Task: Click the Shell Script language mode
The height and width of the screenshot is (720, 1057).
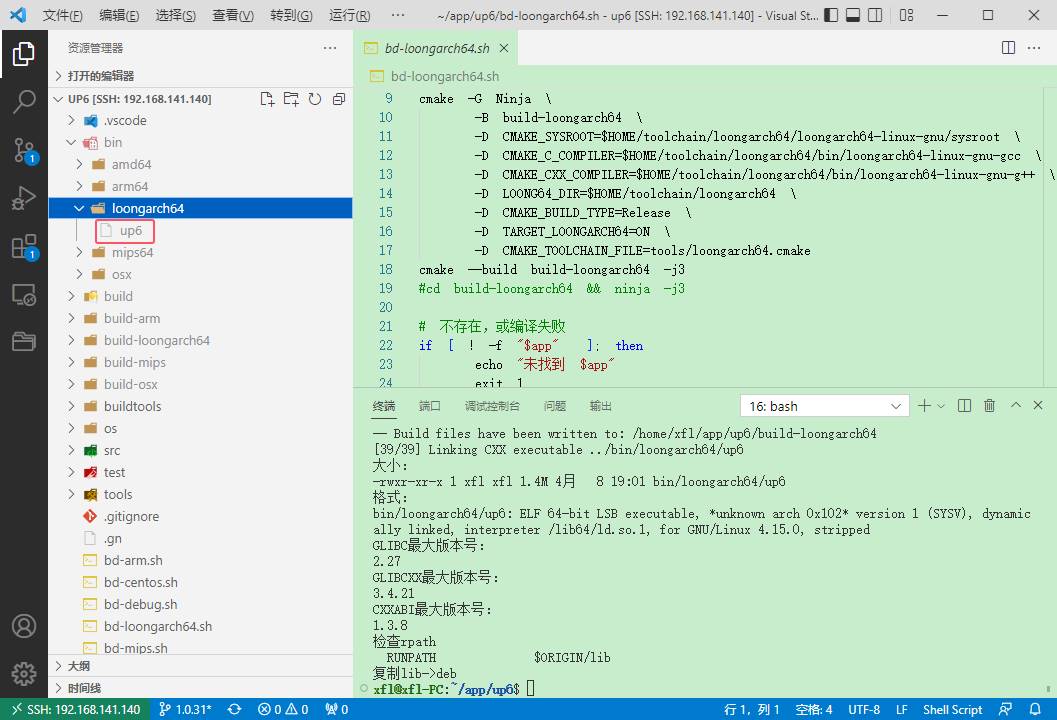Action: [x=952, y=709]
